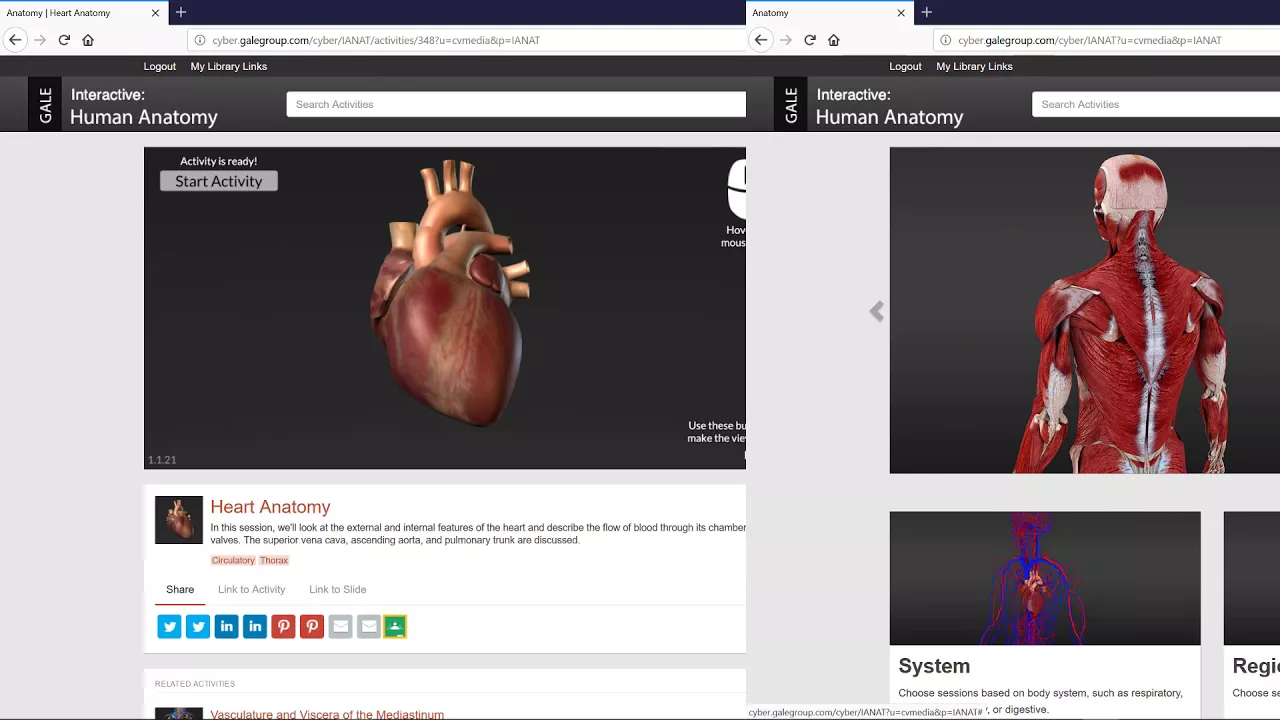Click forward arrow in Heart Anatomy window
The width and height of the screenshot is (1280, 720).
click(40, 40)
